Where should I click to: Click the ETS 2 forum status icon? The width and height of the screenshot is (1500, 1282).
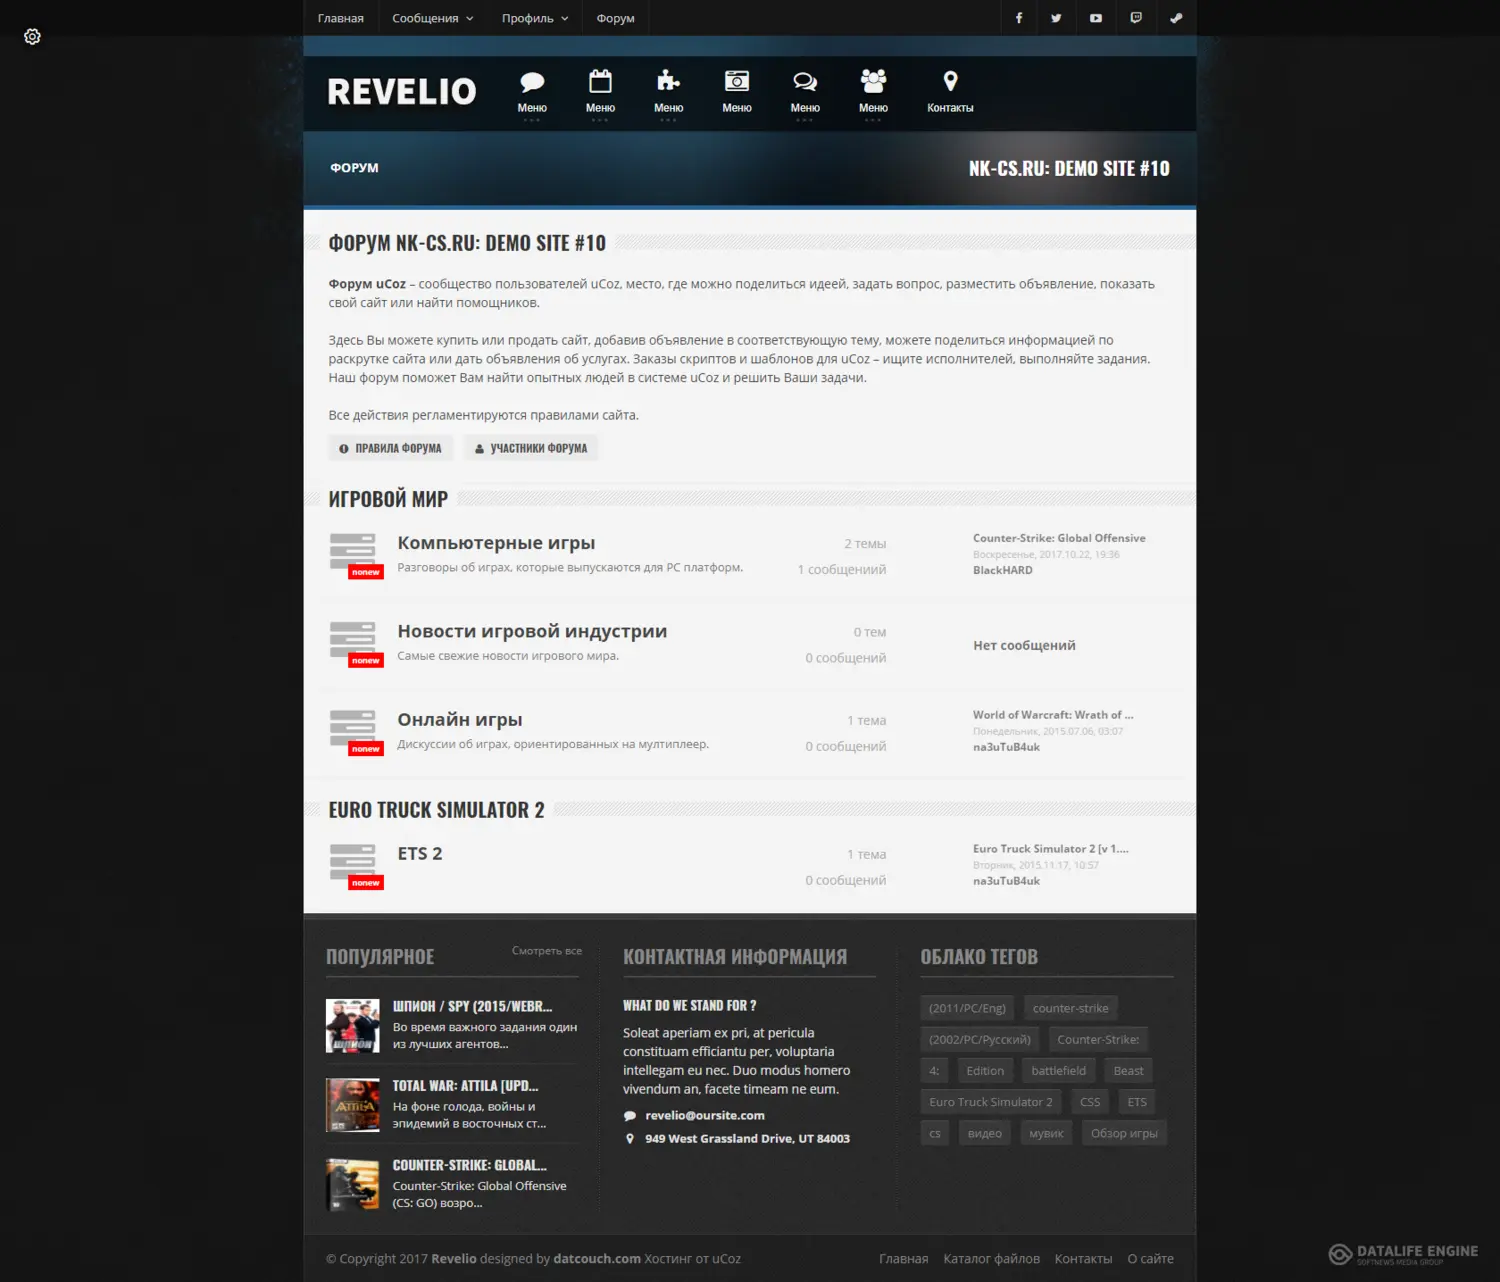(356, 866)
